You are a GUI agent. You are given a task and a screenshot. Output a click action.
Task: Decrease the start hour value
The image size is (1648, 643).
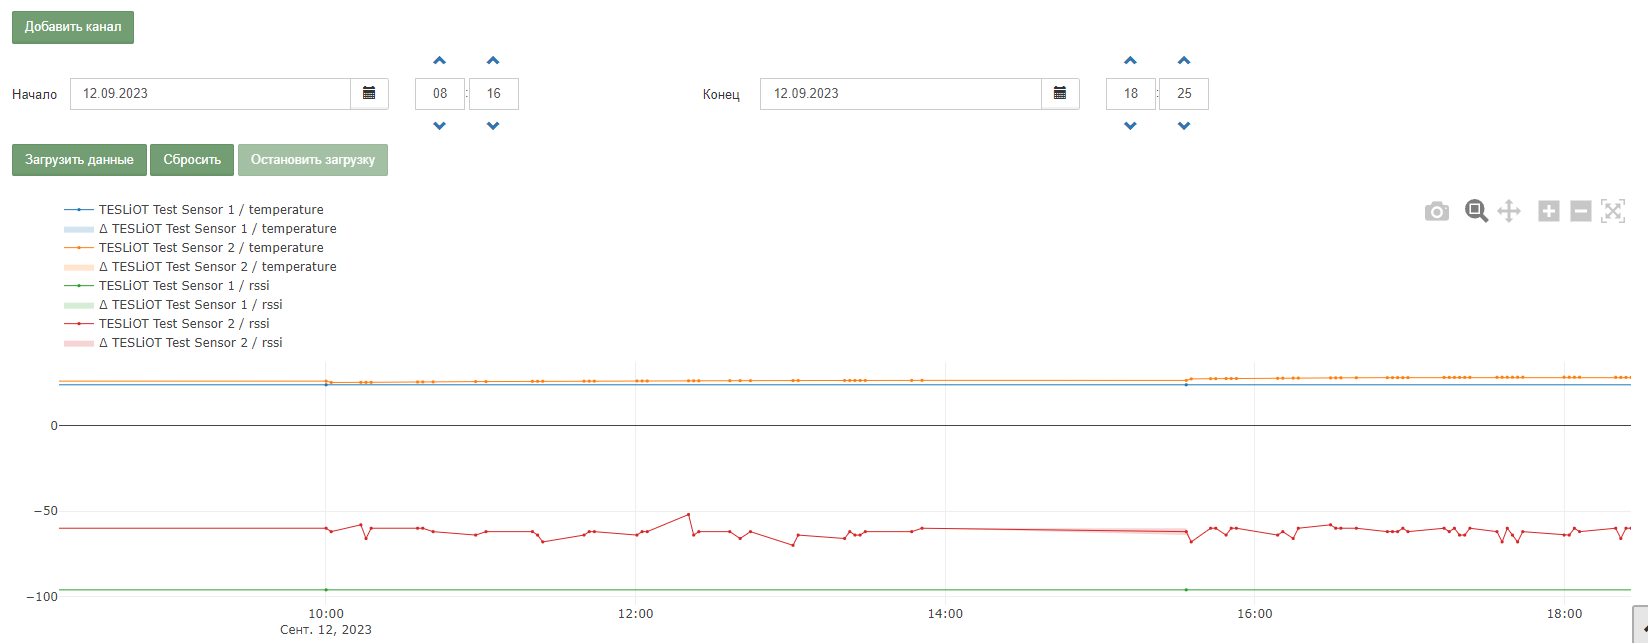click(x=440, y=126)
